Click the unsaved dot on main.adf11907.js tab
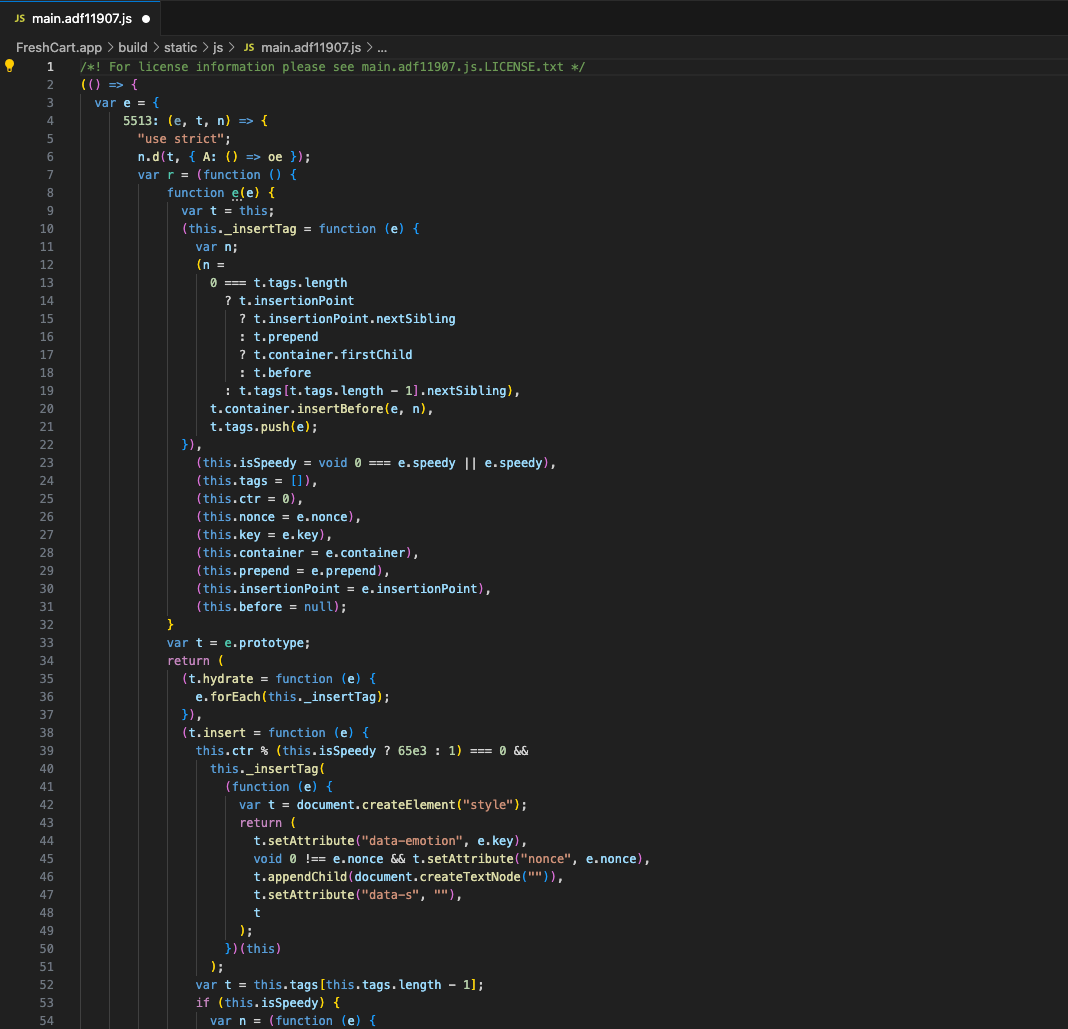Viewport: 1068px width, 1029px height. pyautogui.click(x=146, y=19)
